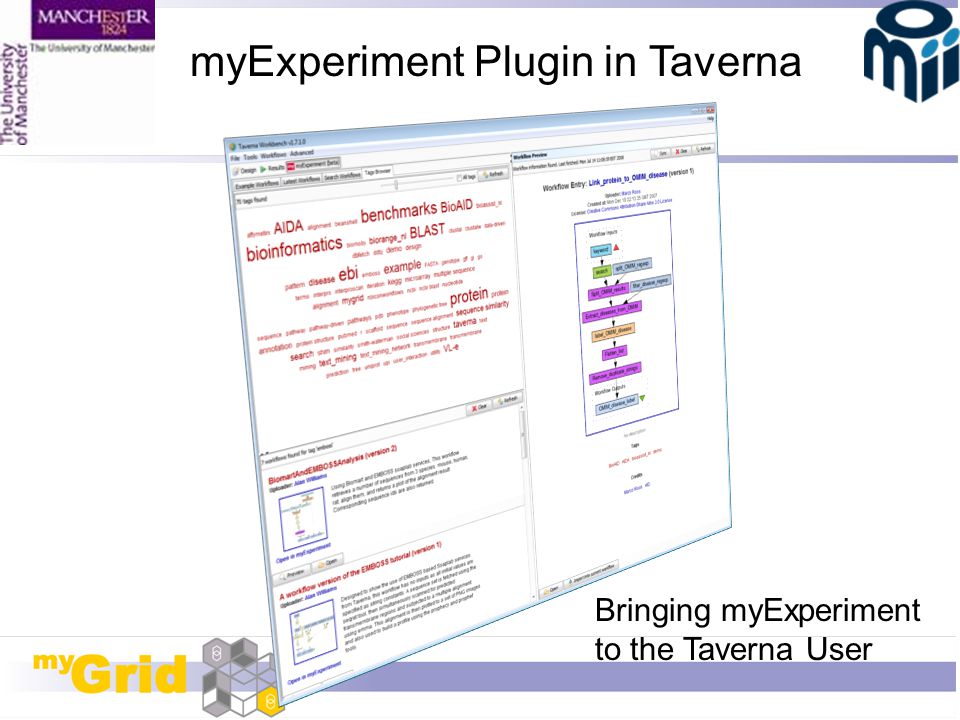Refresh the tag cloud
Viewport: 960px width, 720px height.
point(493,174)
